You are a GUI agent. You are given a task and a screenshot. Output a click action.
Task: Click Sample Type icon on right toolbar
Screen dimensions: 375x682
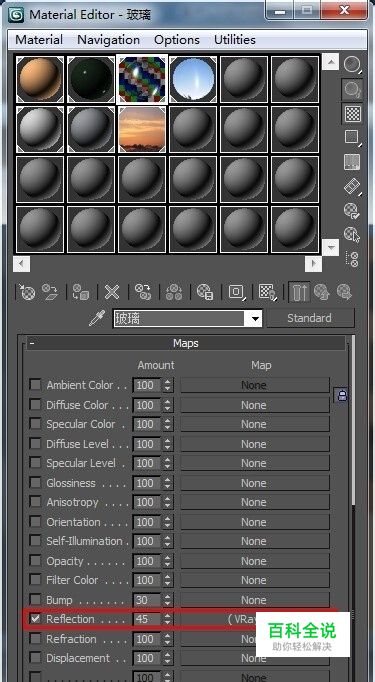[352, 65]
